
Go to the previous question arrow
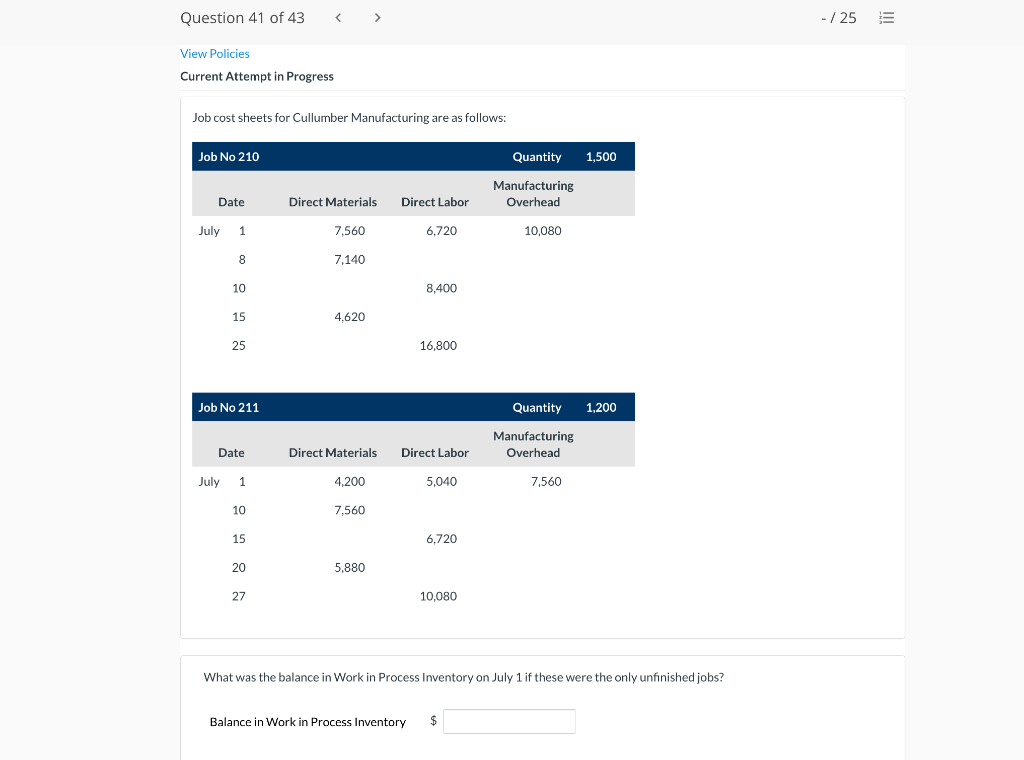[x=338, y=18]
